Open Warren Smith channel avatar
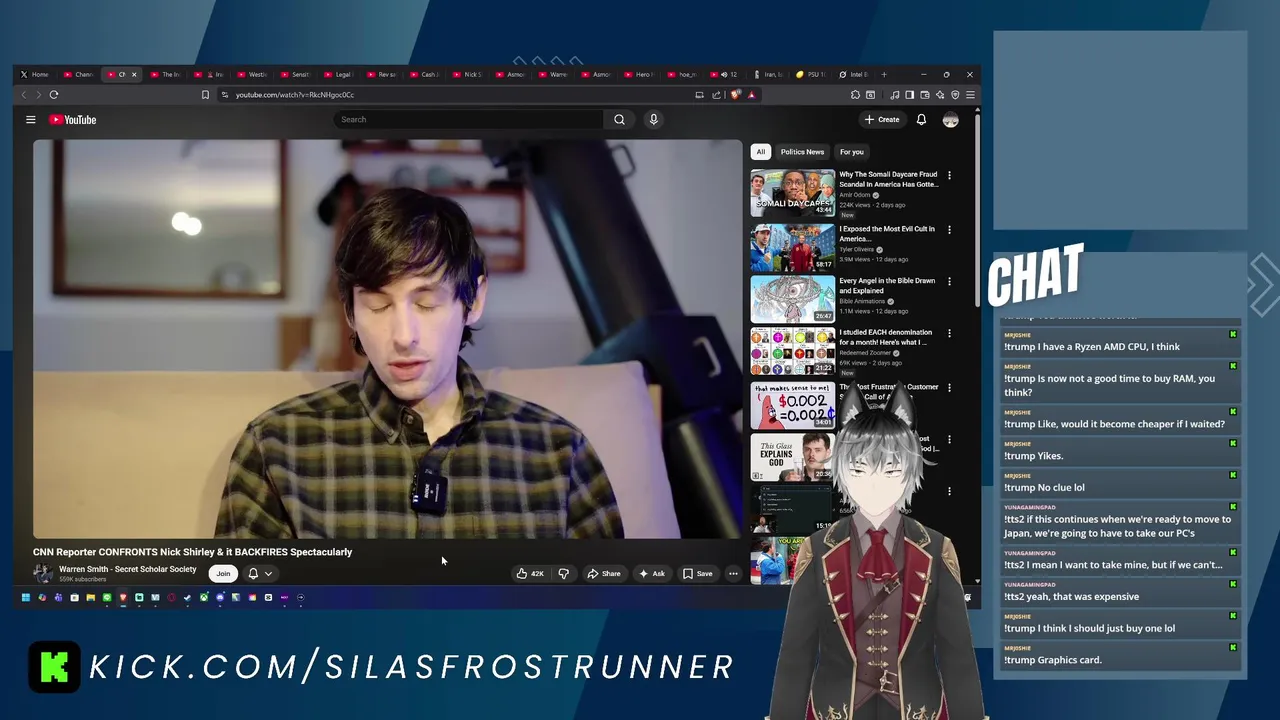The image size is (1280, 720). pyautogui.click(x=43, y=573)
